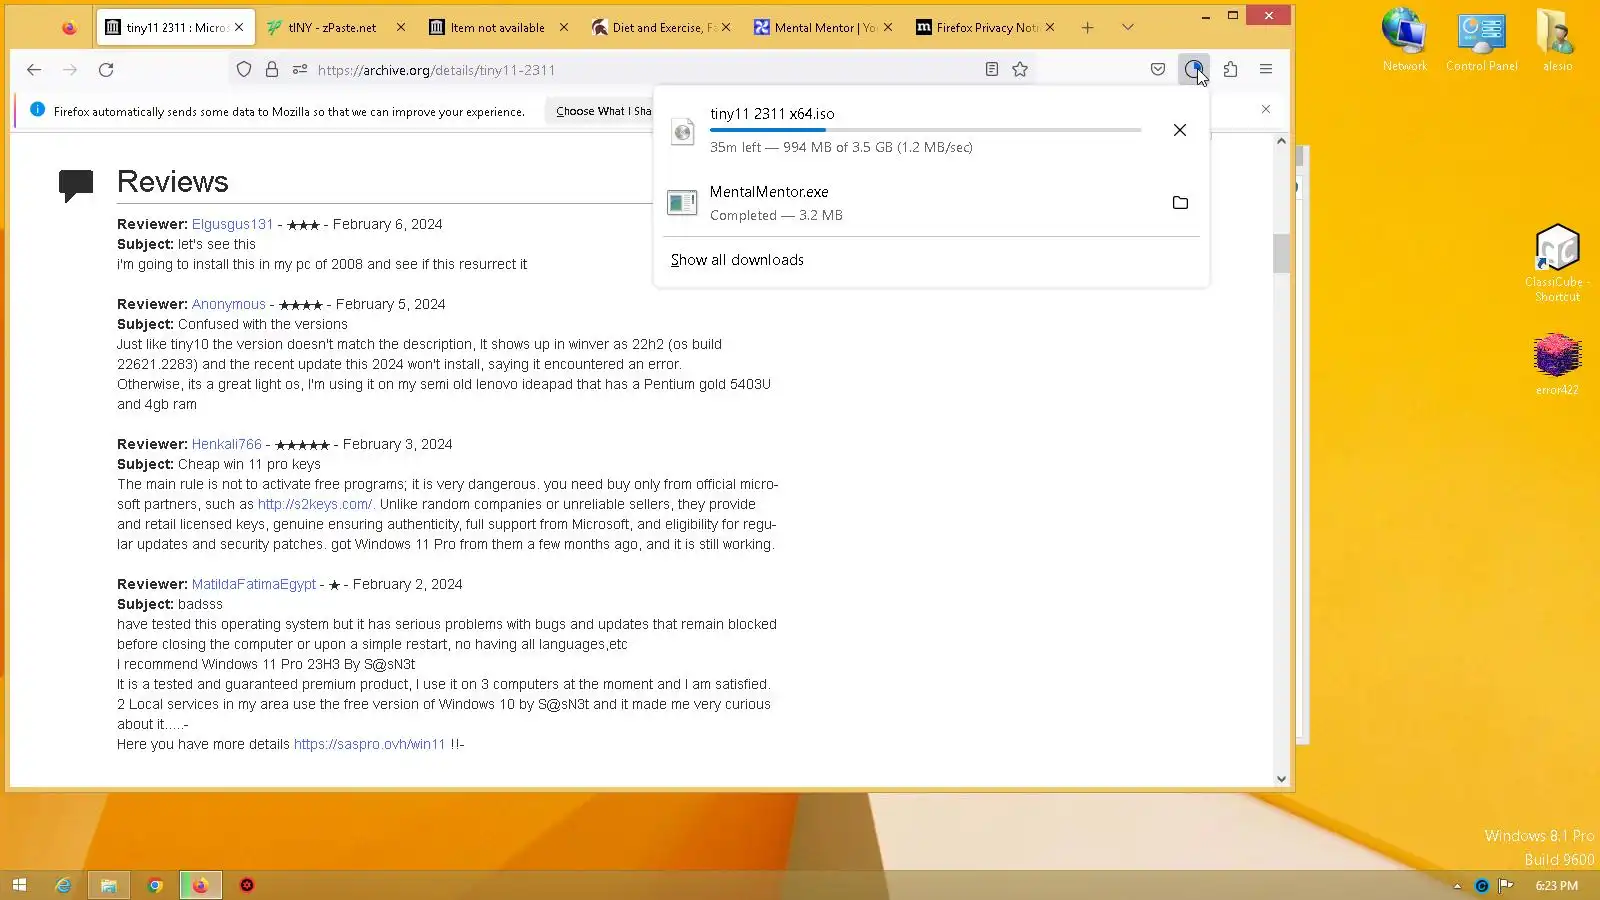This screenshot has height=900, width=1600.
Task: Select the ClassiCube shortcut on desktop
Action: (1557, 263)
